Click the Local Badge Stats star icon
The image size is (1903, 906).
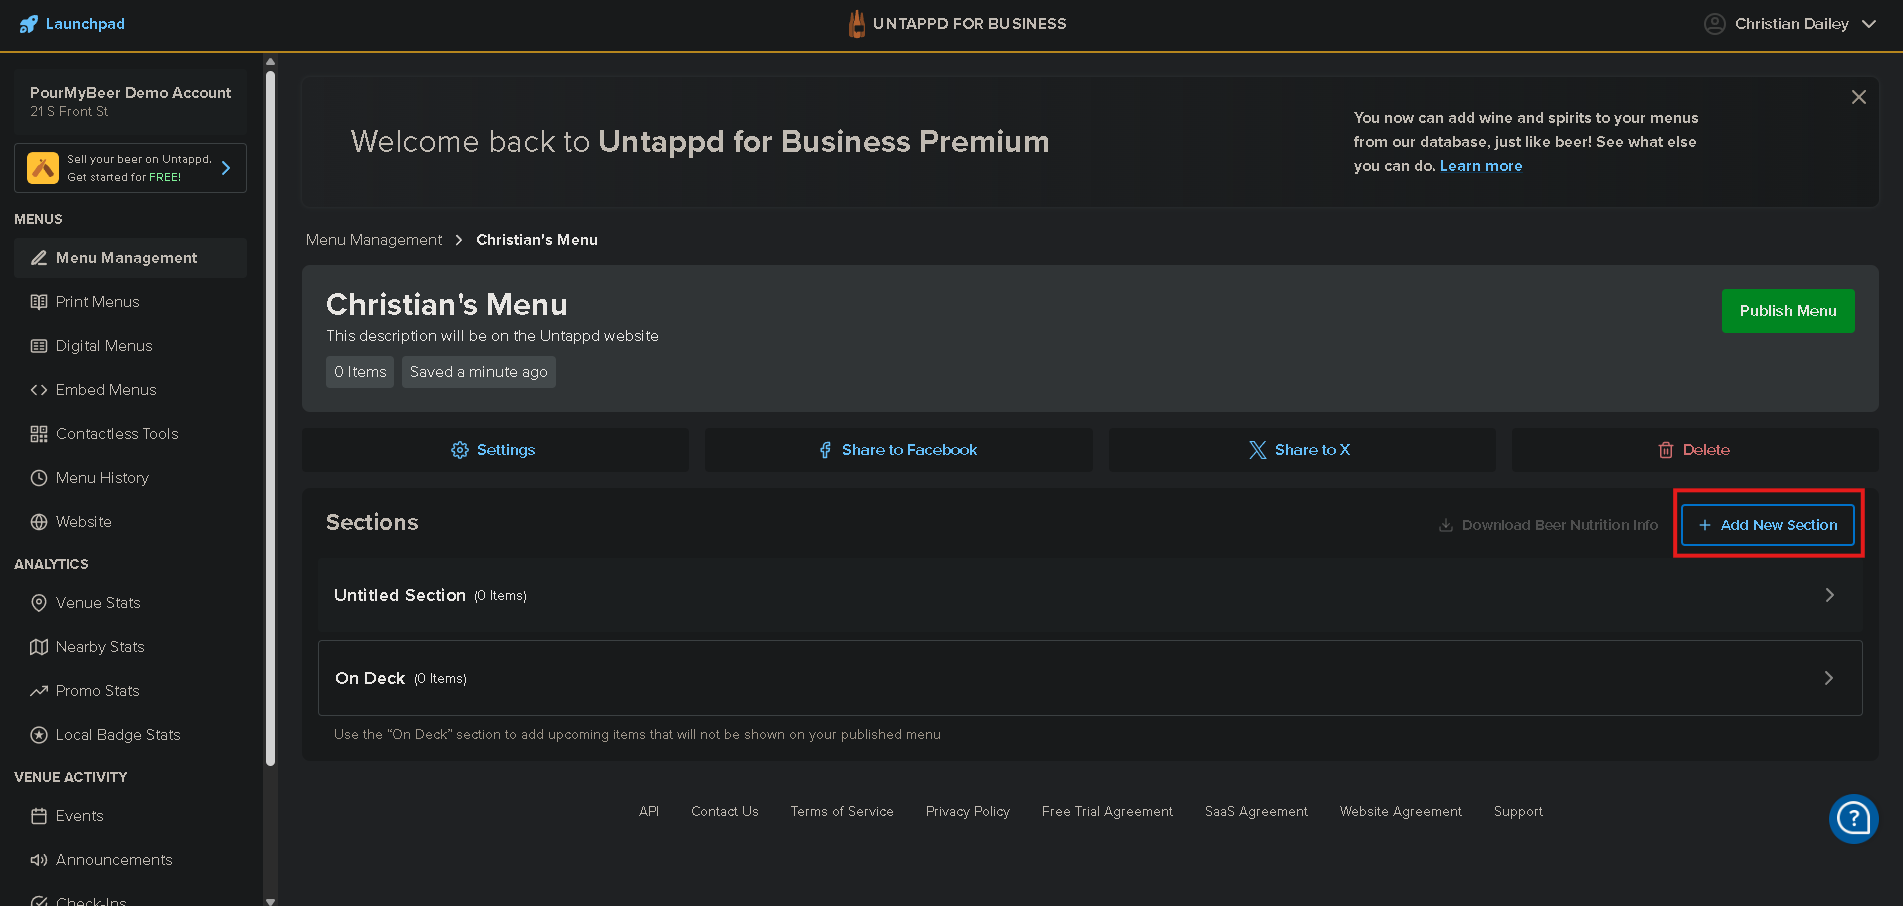(x=39, y=735)
